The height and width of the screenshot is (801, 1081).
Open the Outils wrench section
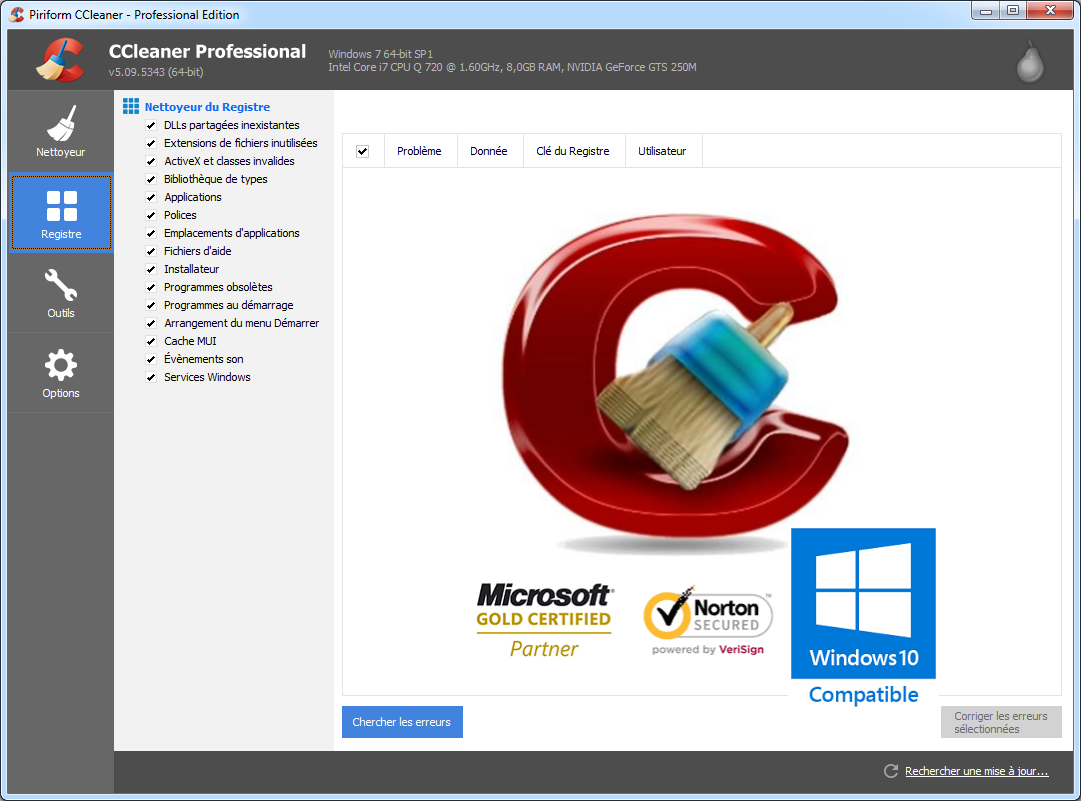click(x=61, y=293)
